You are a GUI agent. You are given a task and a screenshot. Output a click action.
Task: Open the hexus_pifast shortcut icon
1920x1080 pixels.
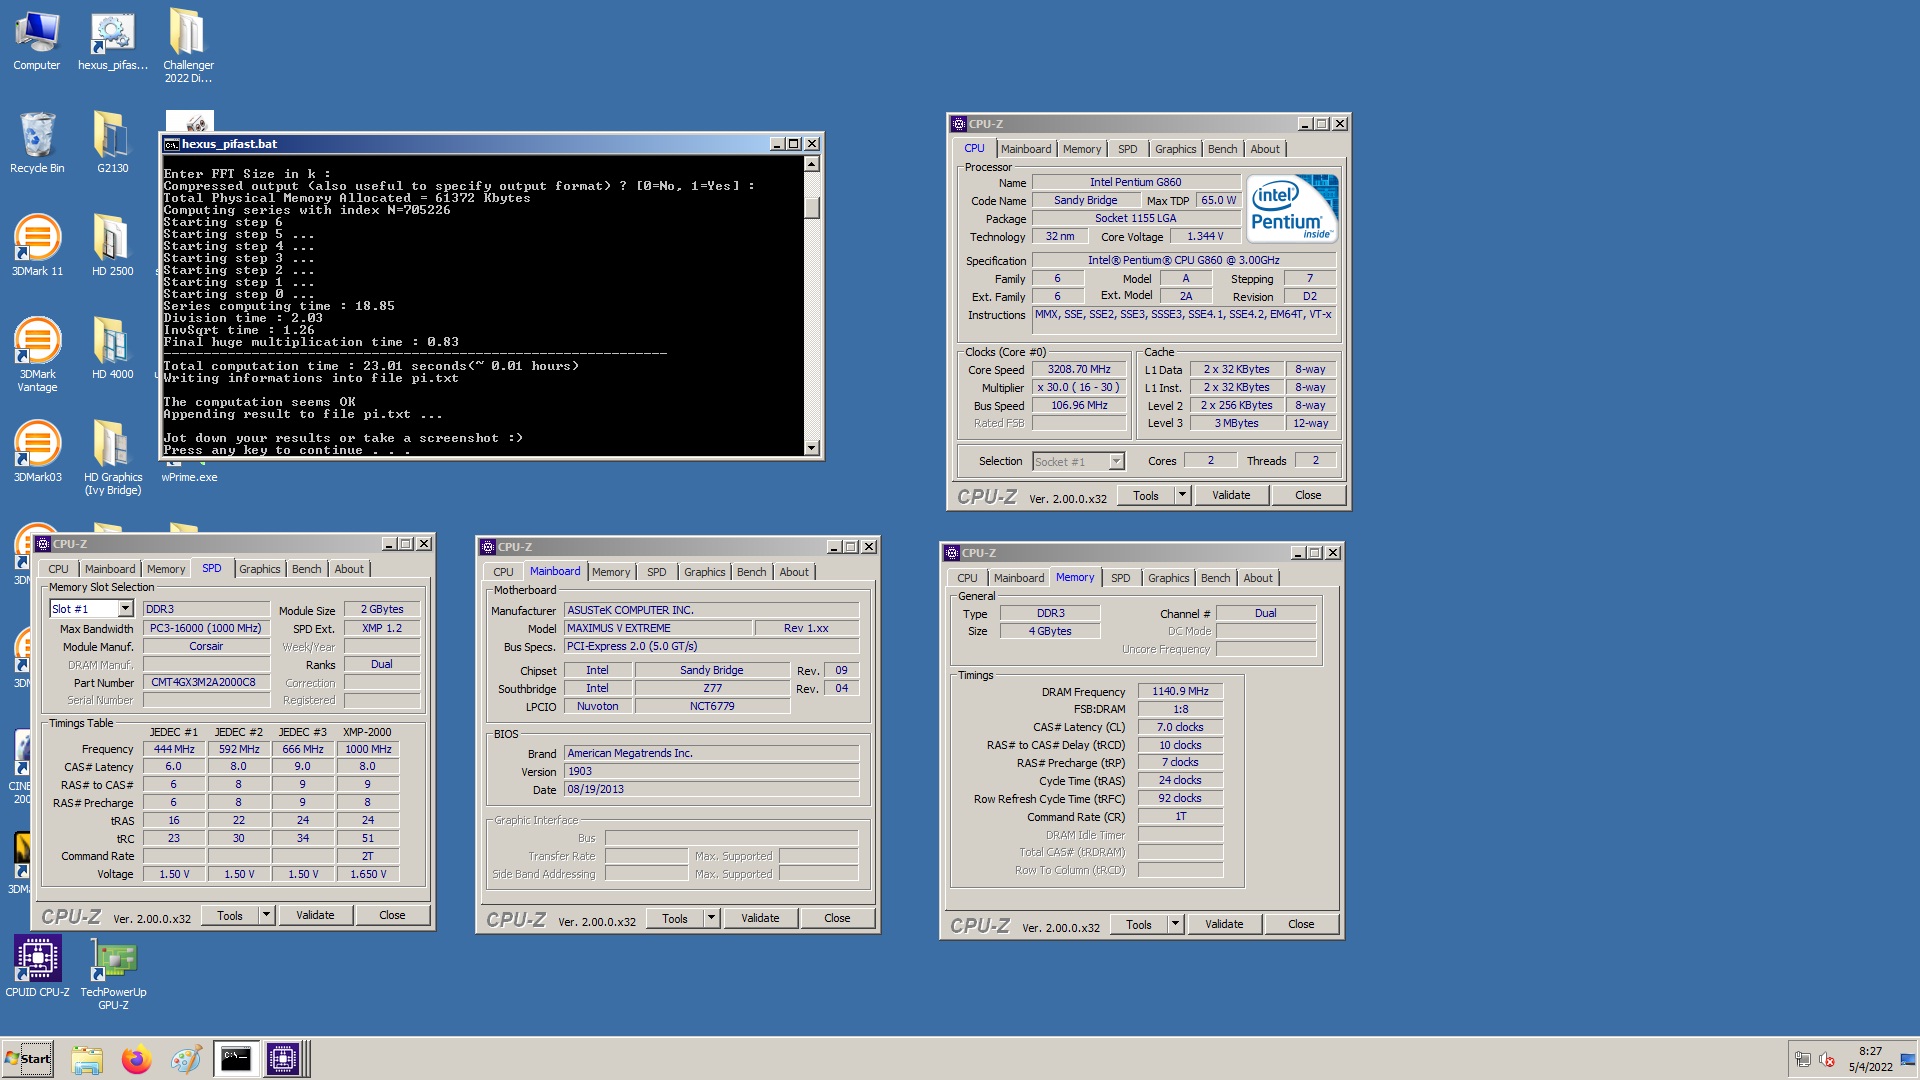coord(112,40)
